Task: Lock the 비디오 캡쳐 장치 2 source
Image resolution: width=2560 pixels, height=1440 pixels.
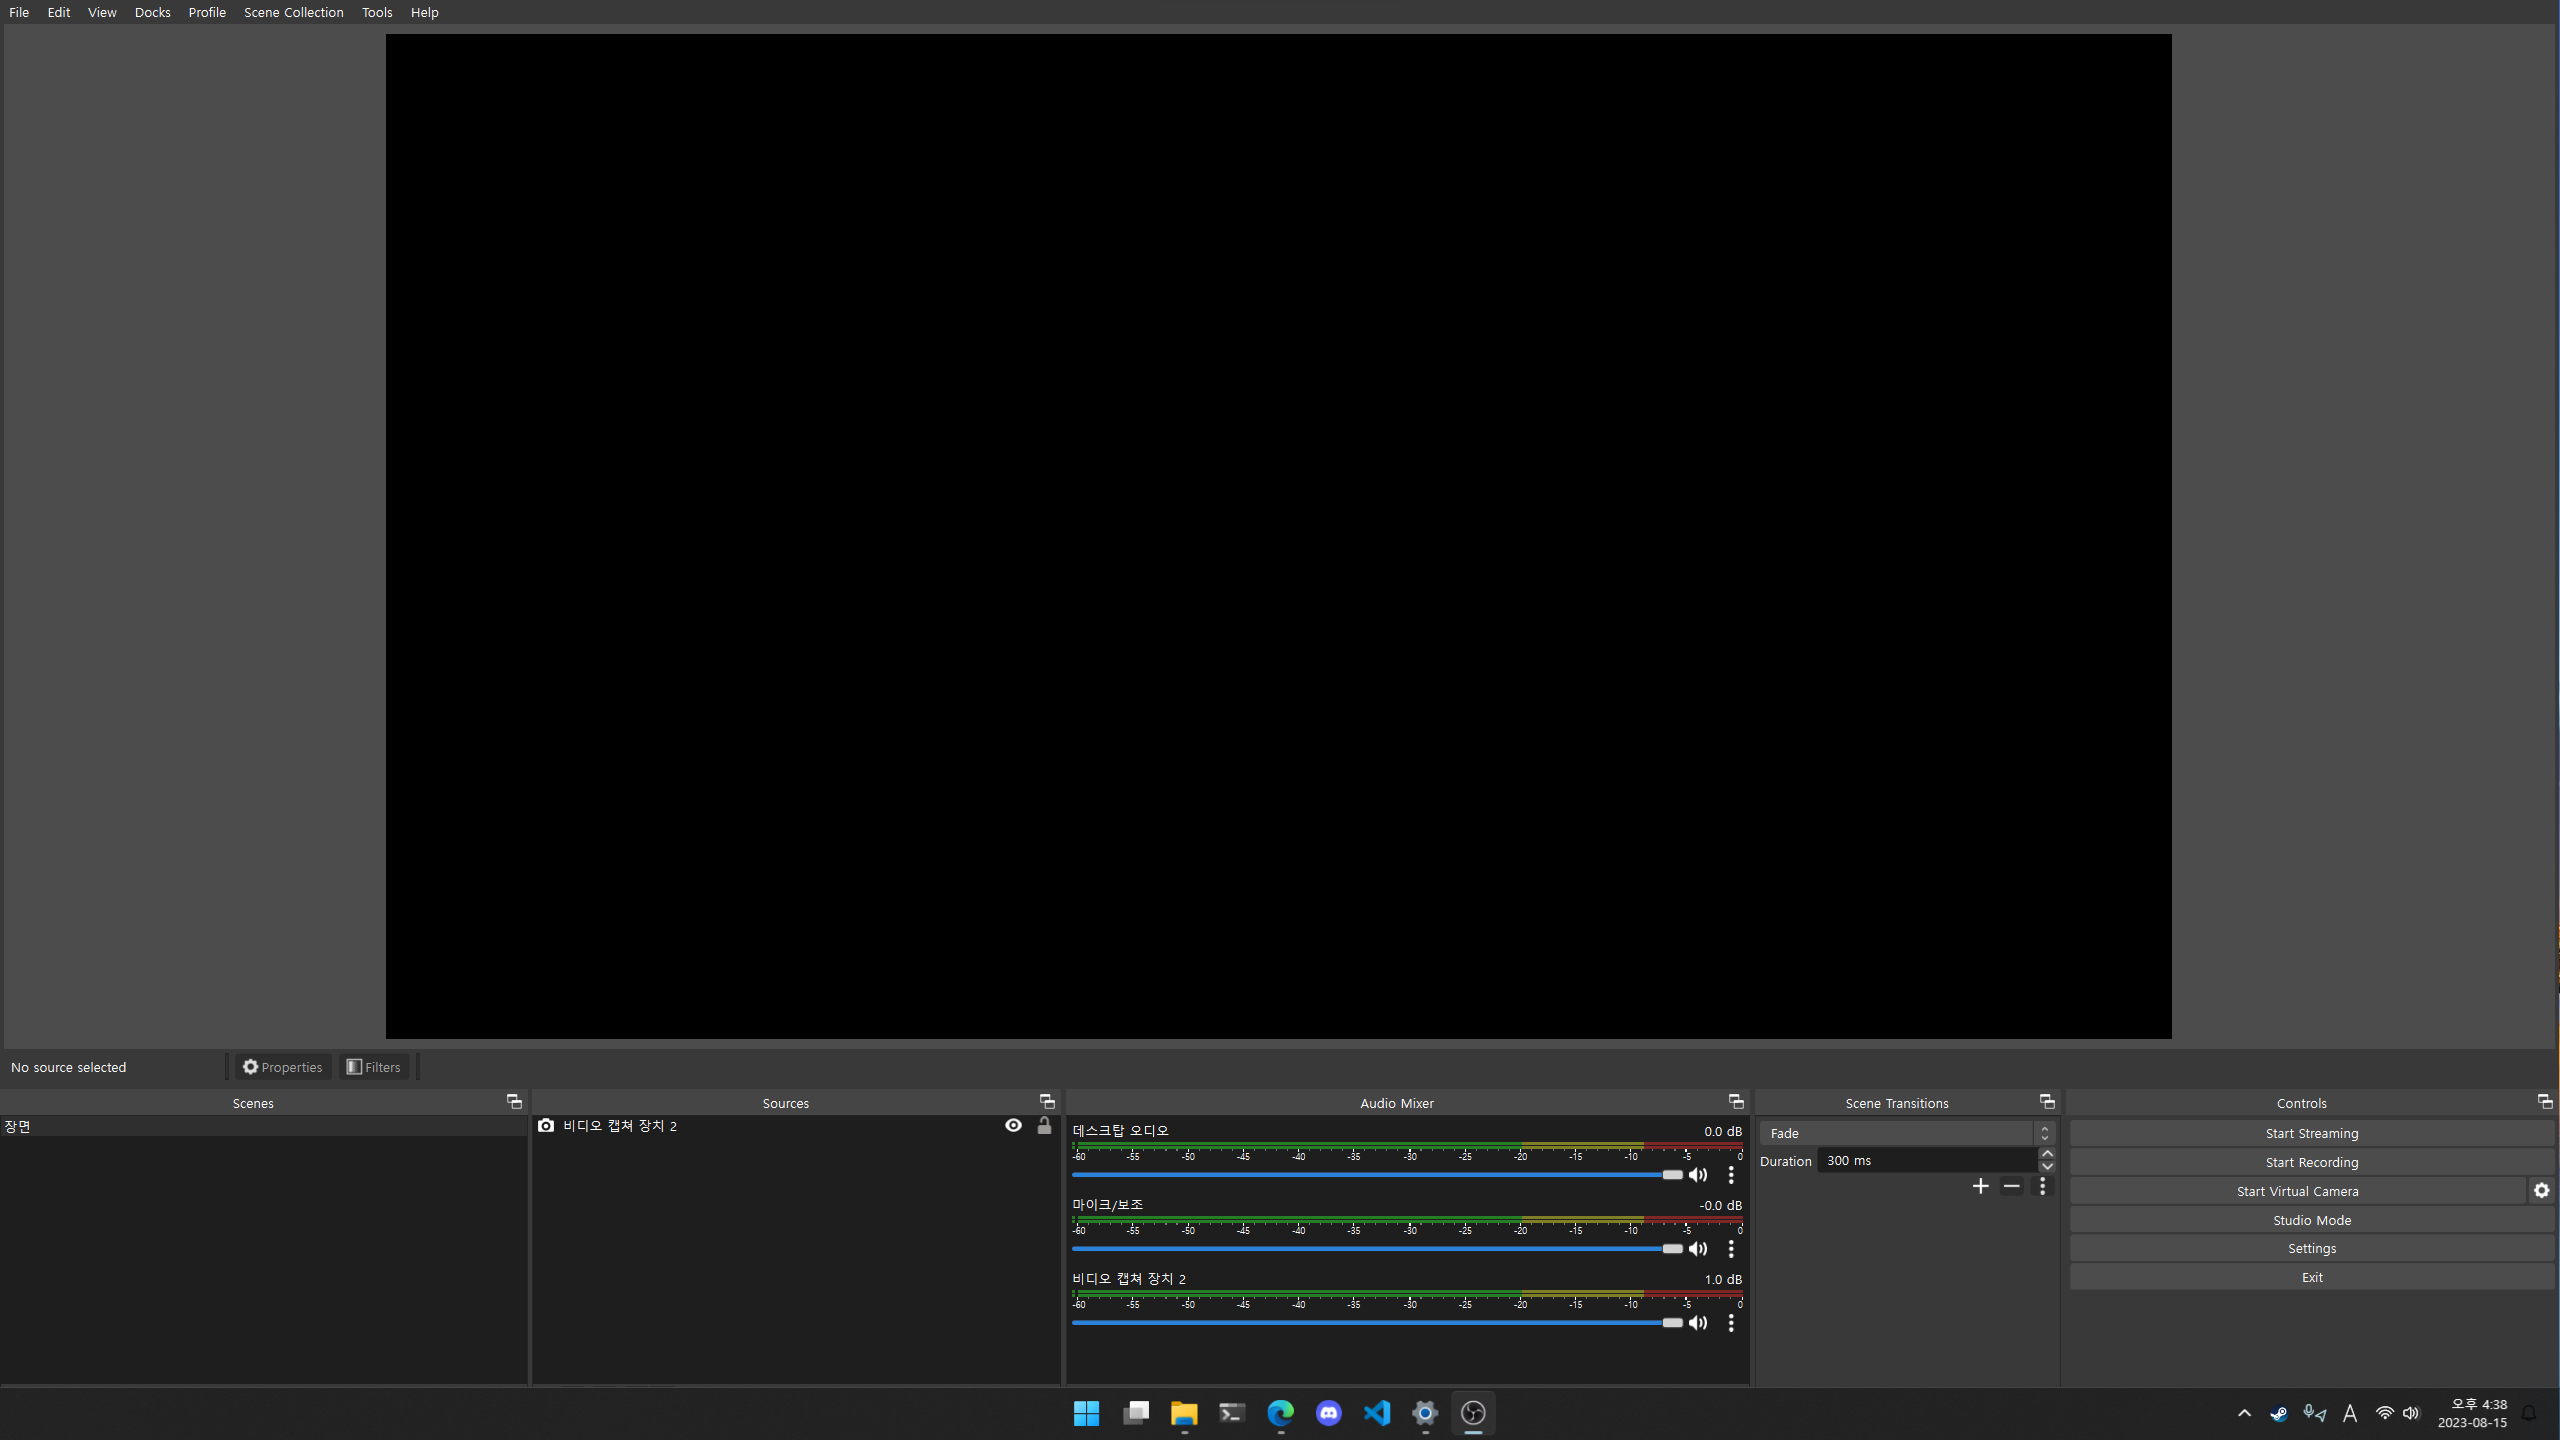Action: (x=1043, y=1125)
